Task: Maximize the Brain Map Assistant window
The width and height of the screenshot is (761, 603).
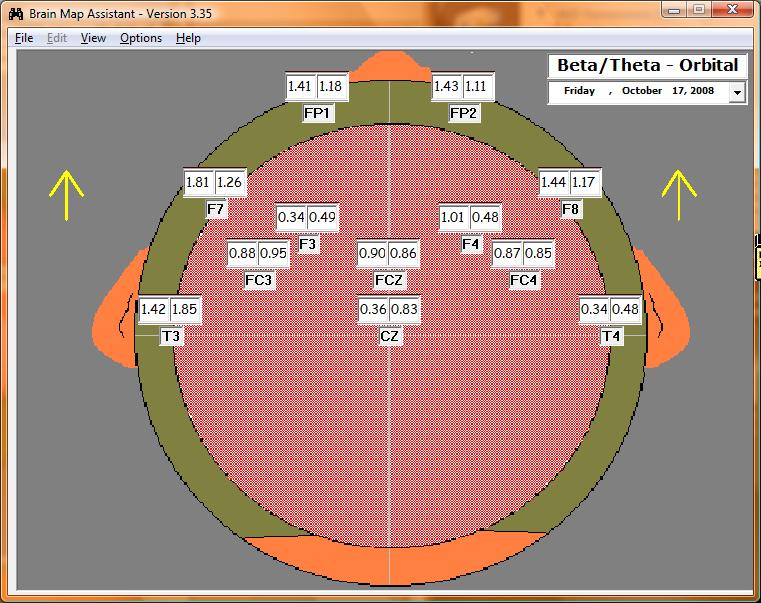Action: [698, 10]
